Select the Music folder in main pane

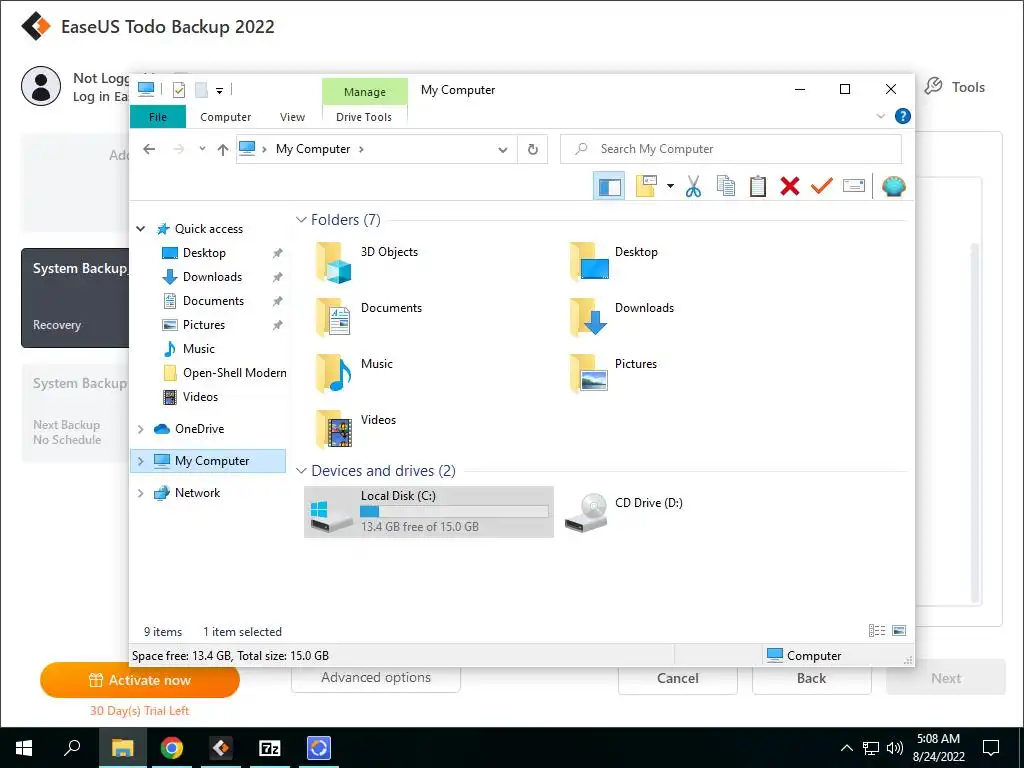click(x=354, y=373)
